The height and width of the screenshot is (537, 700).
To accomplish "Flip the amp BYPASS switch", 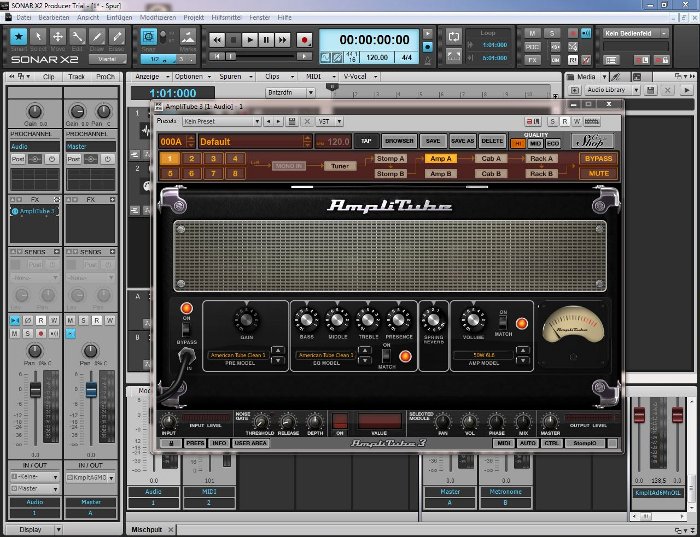I will 186,330.
